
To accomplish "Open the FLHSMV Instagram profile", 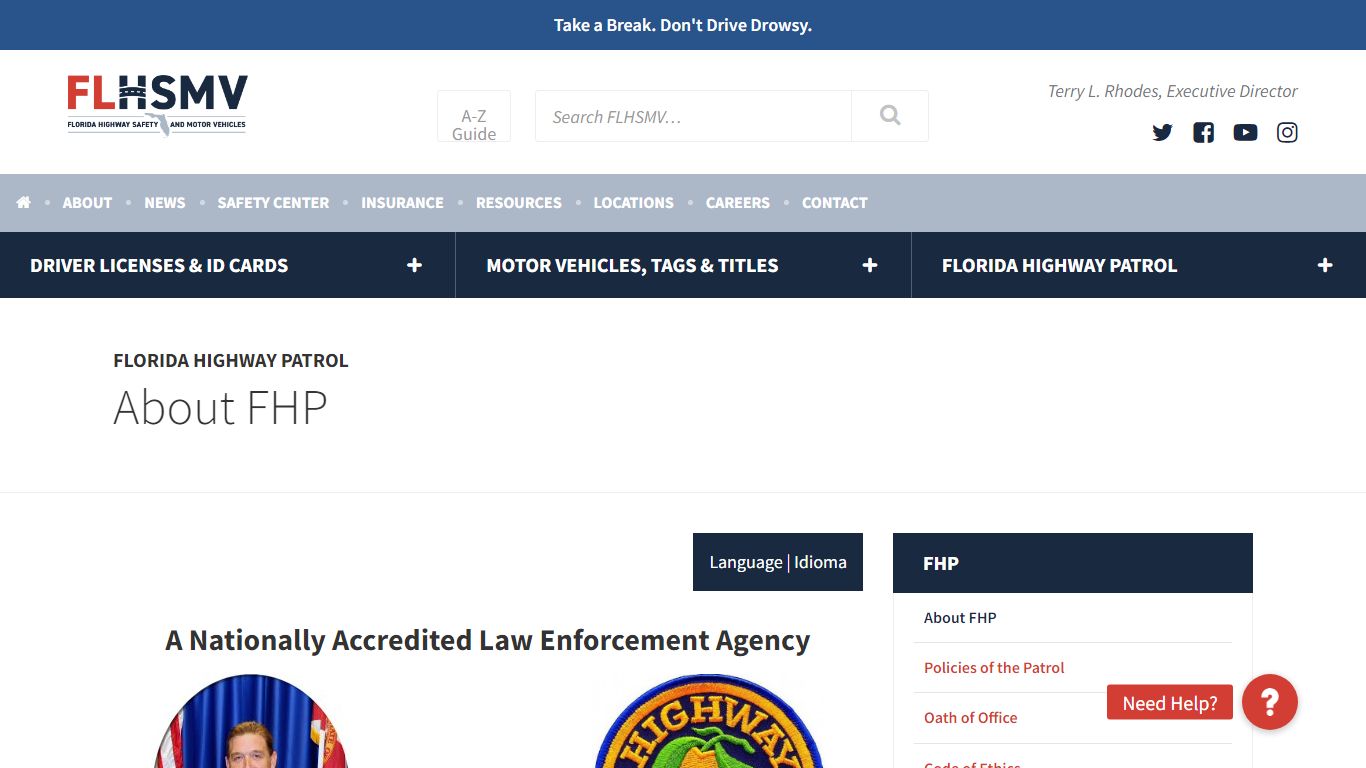I will 1287,132.
